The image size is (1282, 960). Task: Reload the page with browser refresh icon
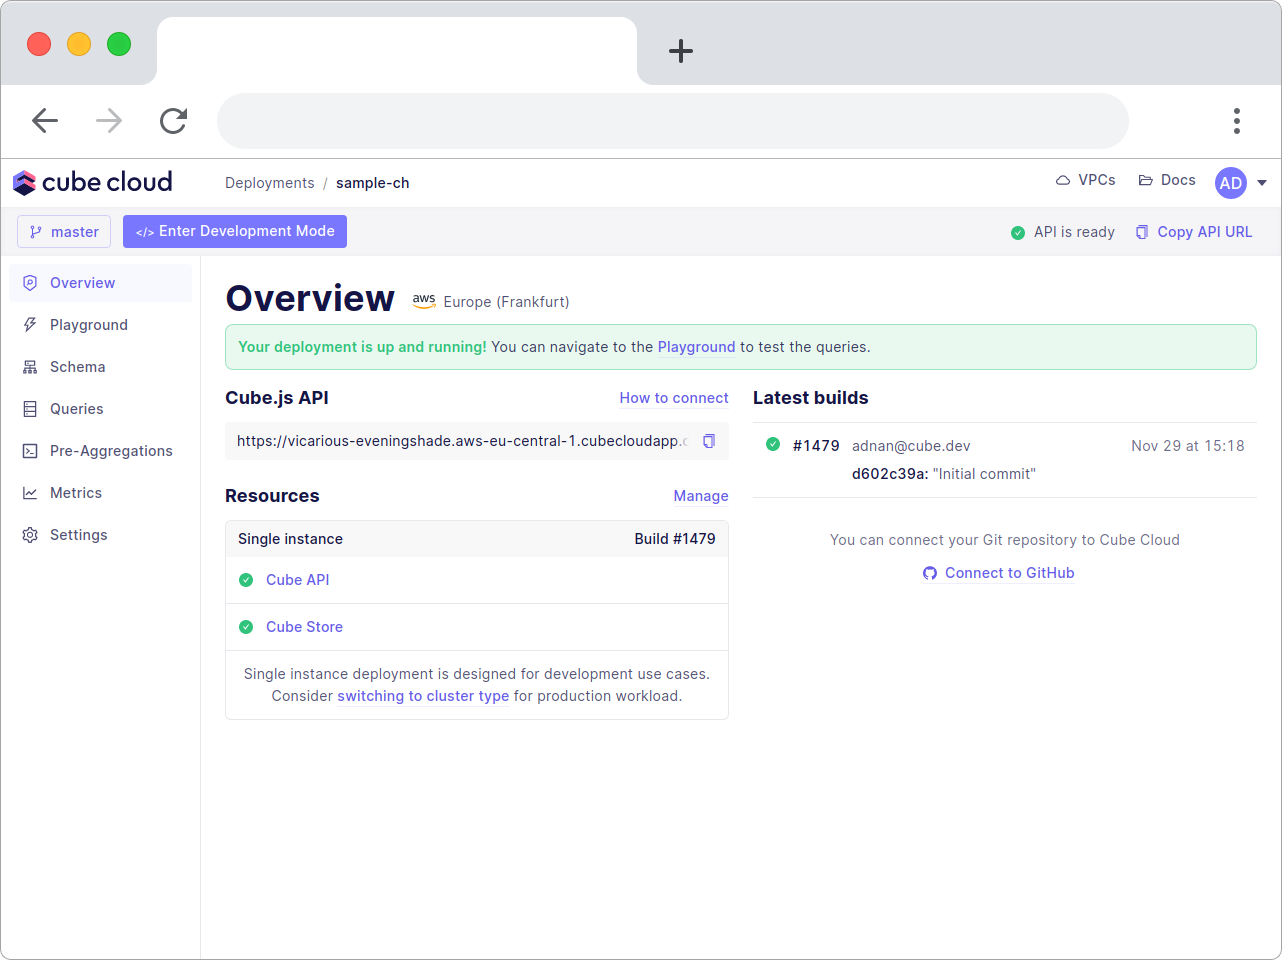coord(174,121)
